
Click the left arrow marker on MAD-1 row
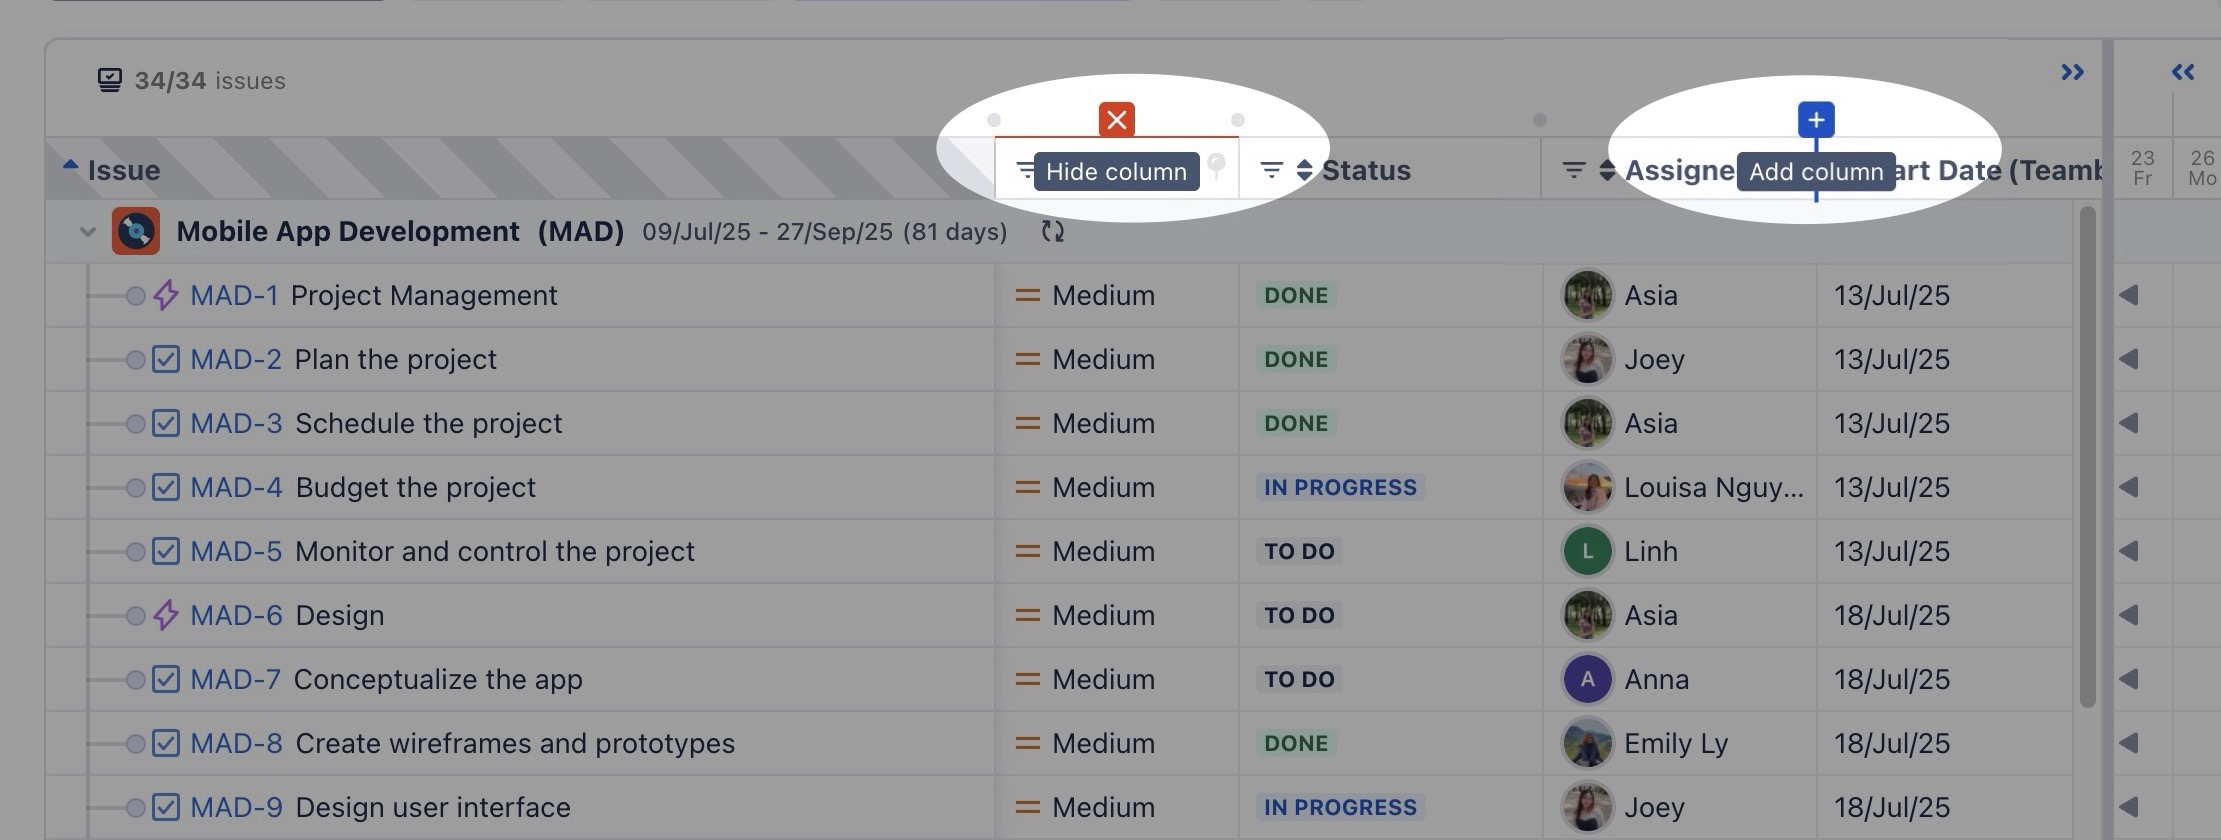click(x=2128, y=295)
